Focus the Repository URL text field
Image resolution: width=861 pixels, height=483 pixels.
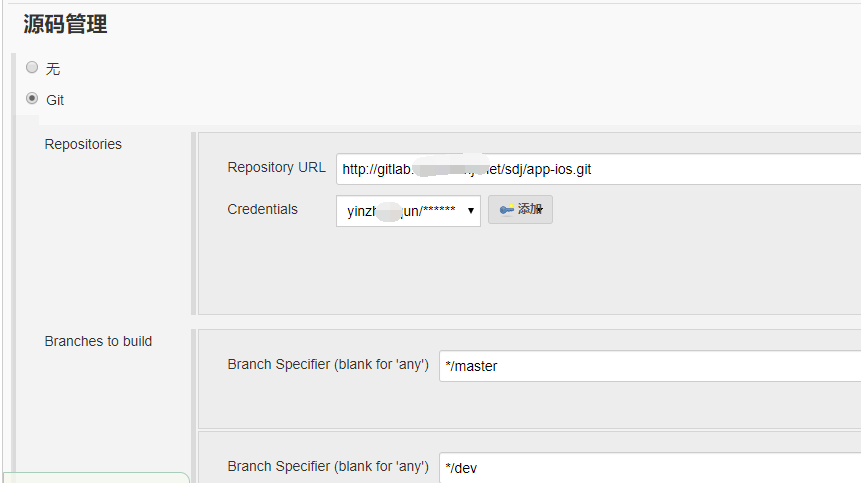[x=599, y=169]
